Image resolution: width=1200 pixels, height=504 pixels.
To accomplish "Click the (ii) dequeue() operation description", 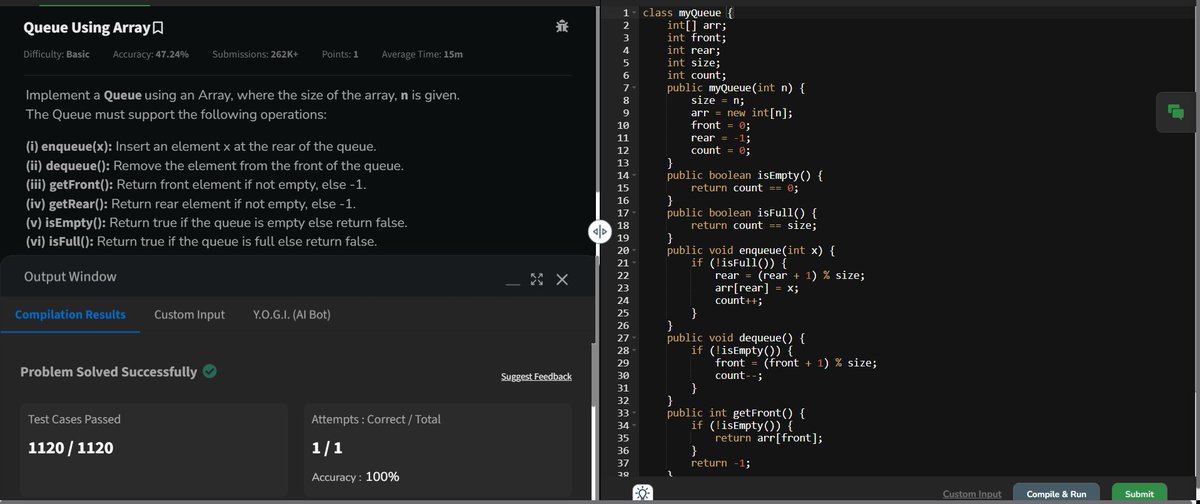I will (214, 165).
